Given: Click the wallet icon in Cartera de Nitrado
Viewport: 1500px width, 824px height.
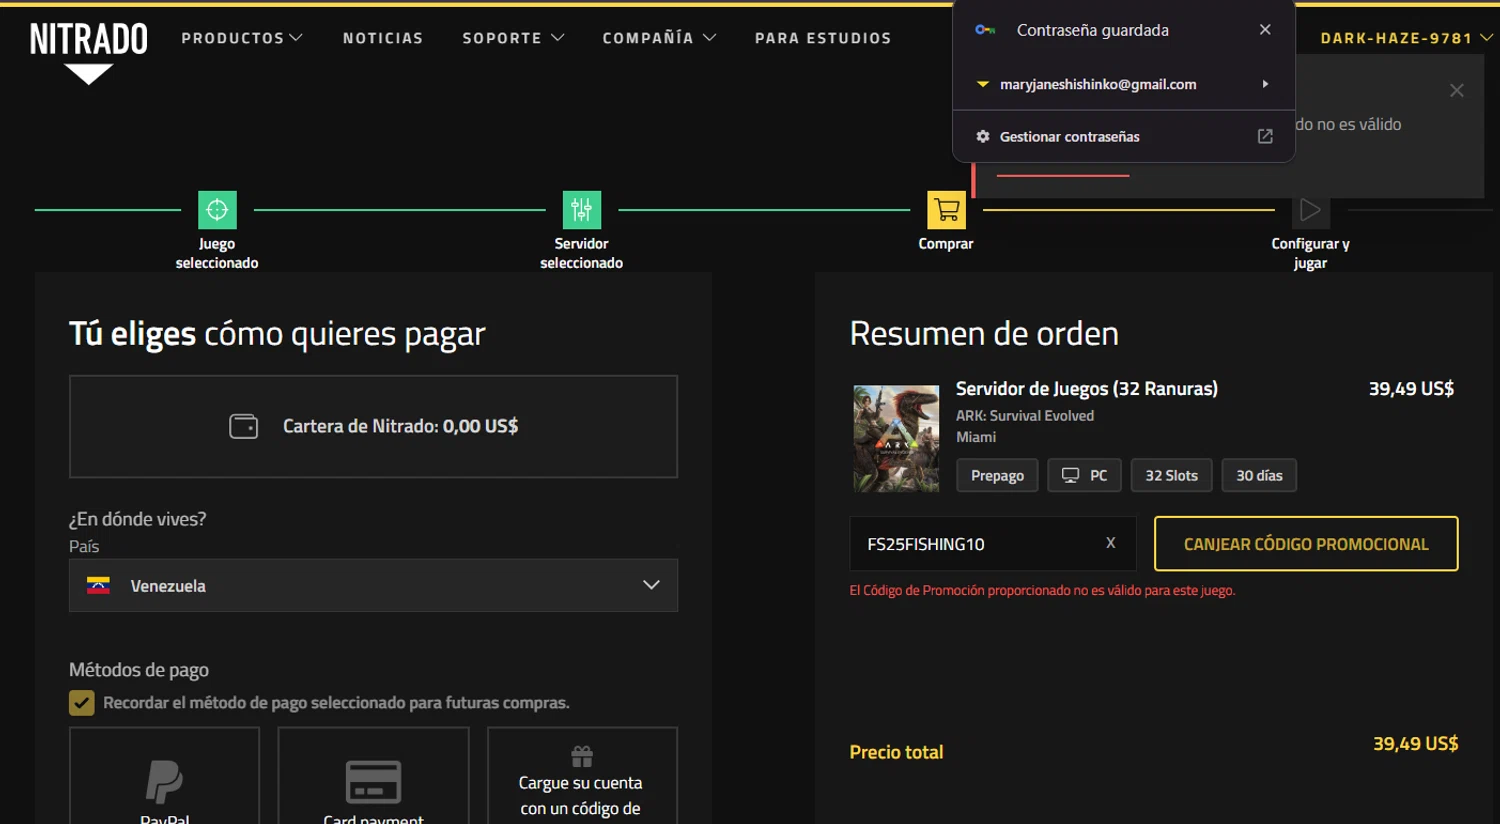Looking at the screenshot, I should (244, 427).
